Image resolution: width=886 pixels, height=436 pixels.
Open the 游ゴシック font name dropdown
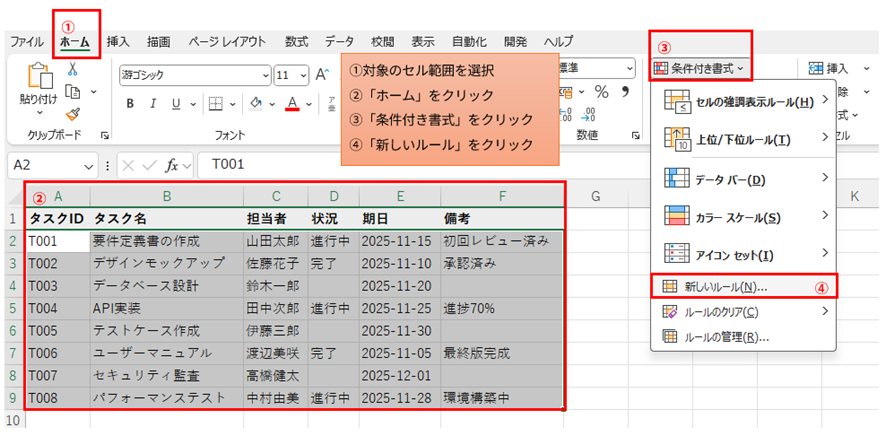click(x=266, y=75)
